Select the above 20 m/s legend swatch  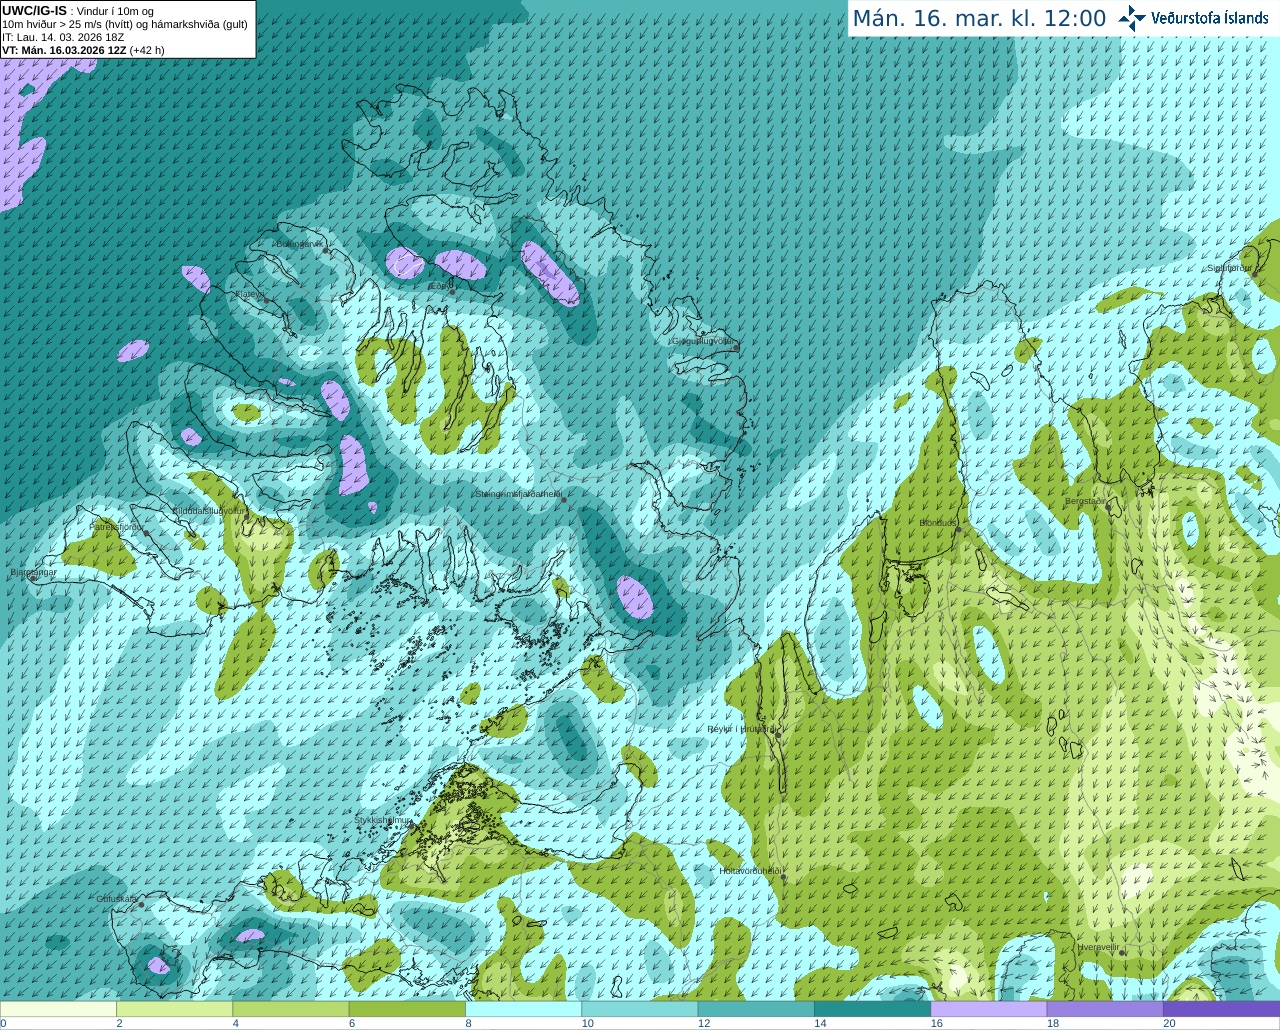pos(1221,1009)
